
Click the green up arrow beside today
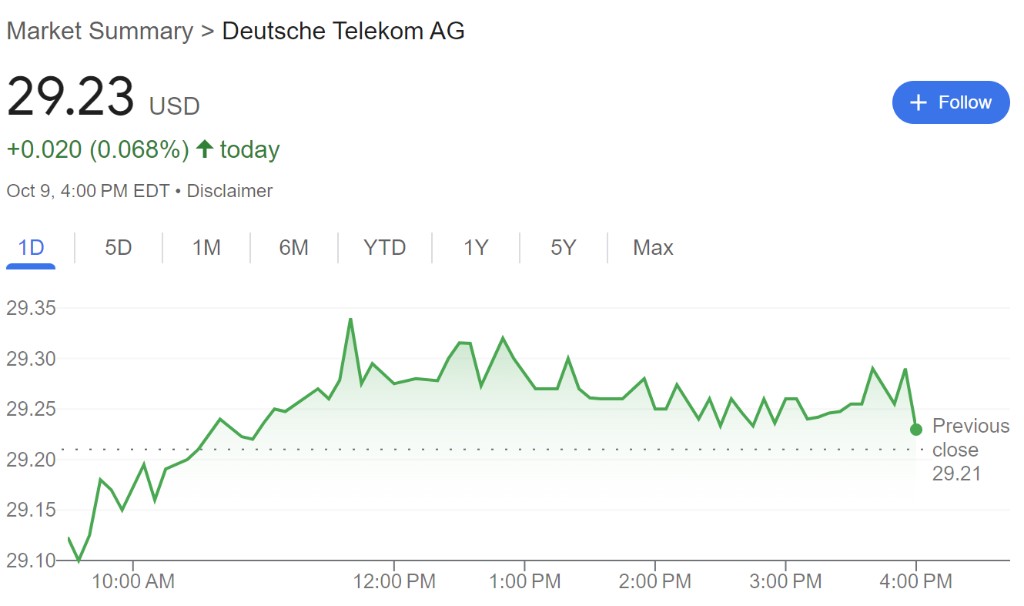[x=204, y=150]
